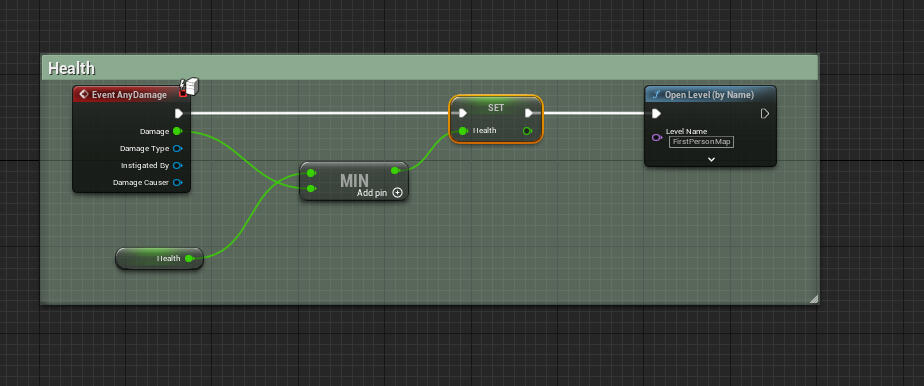The width and height of the screenshot is (924, 386).
Task: Click the authority-only server icon on AnyDamage
Action: point(192,86)
